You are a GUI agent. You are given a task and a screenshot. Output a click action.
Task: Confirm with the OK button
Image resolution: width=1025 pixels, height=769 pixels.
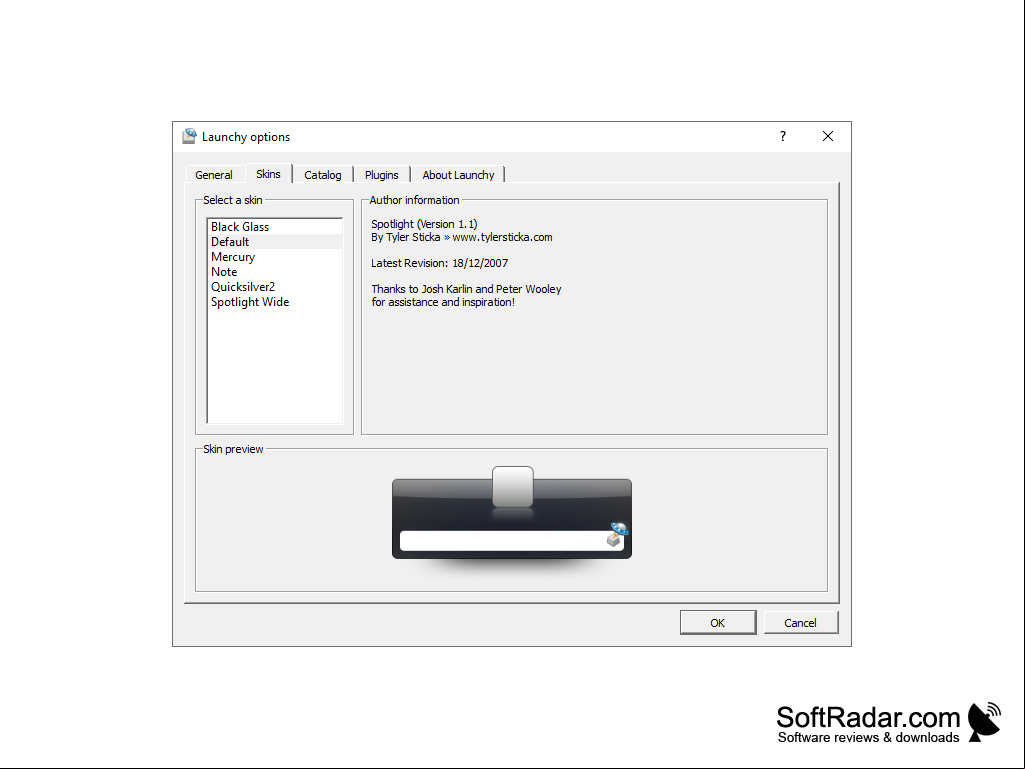718,623
